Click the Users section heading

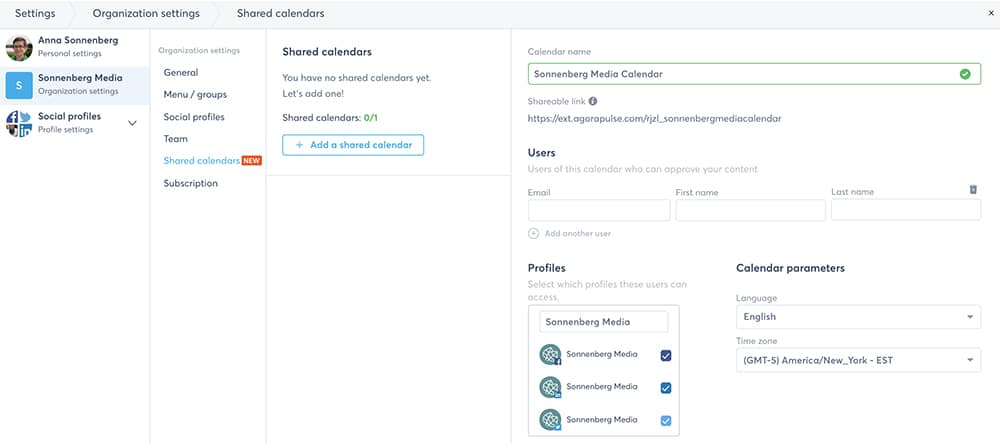click(541, 153)
